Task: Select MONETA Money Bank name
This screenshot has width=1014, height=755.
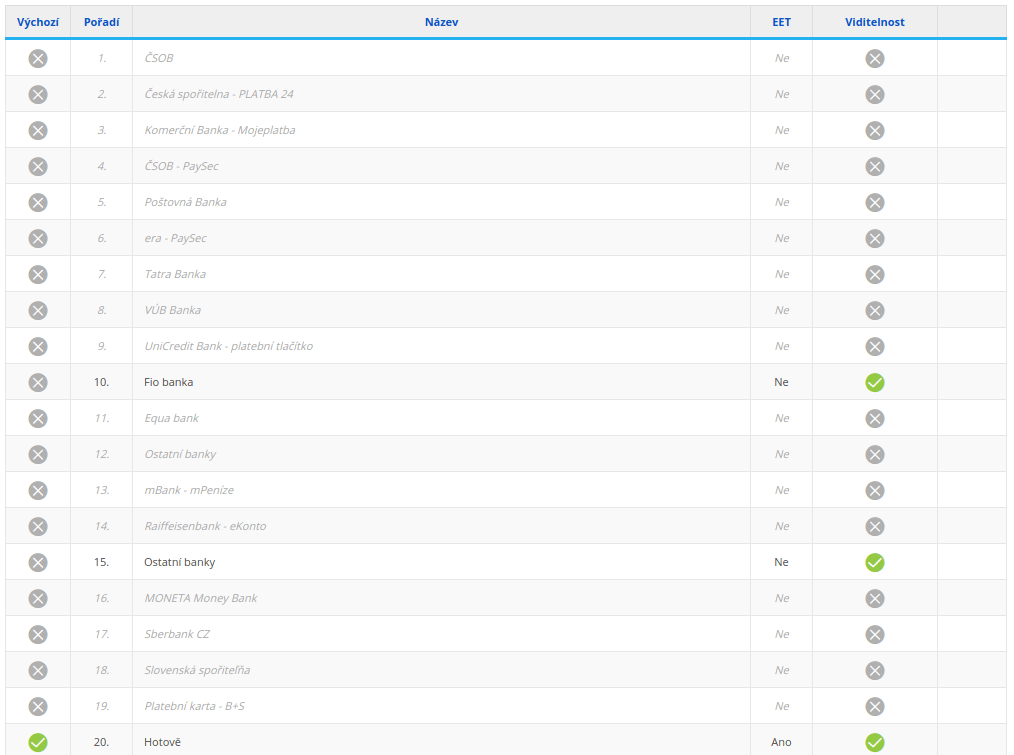Action: point(201,598)
